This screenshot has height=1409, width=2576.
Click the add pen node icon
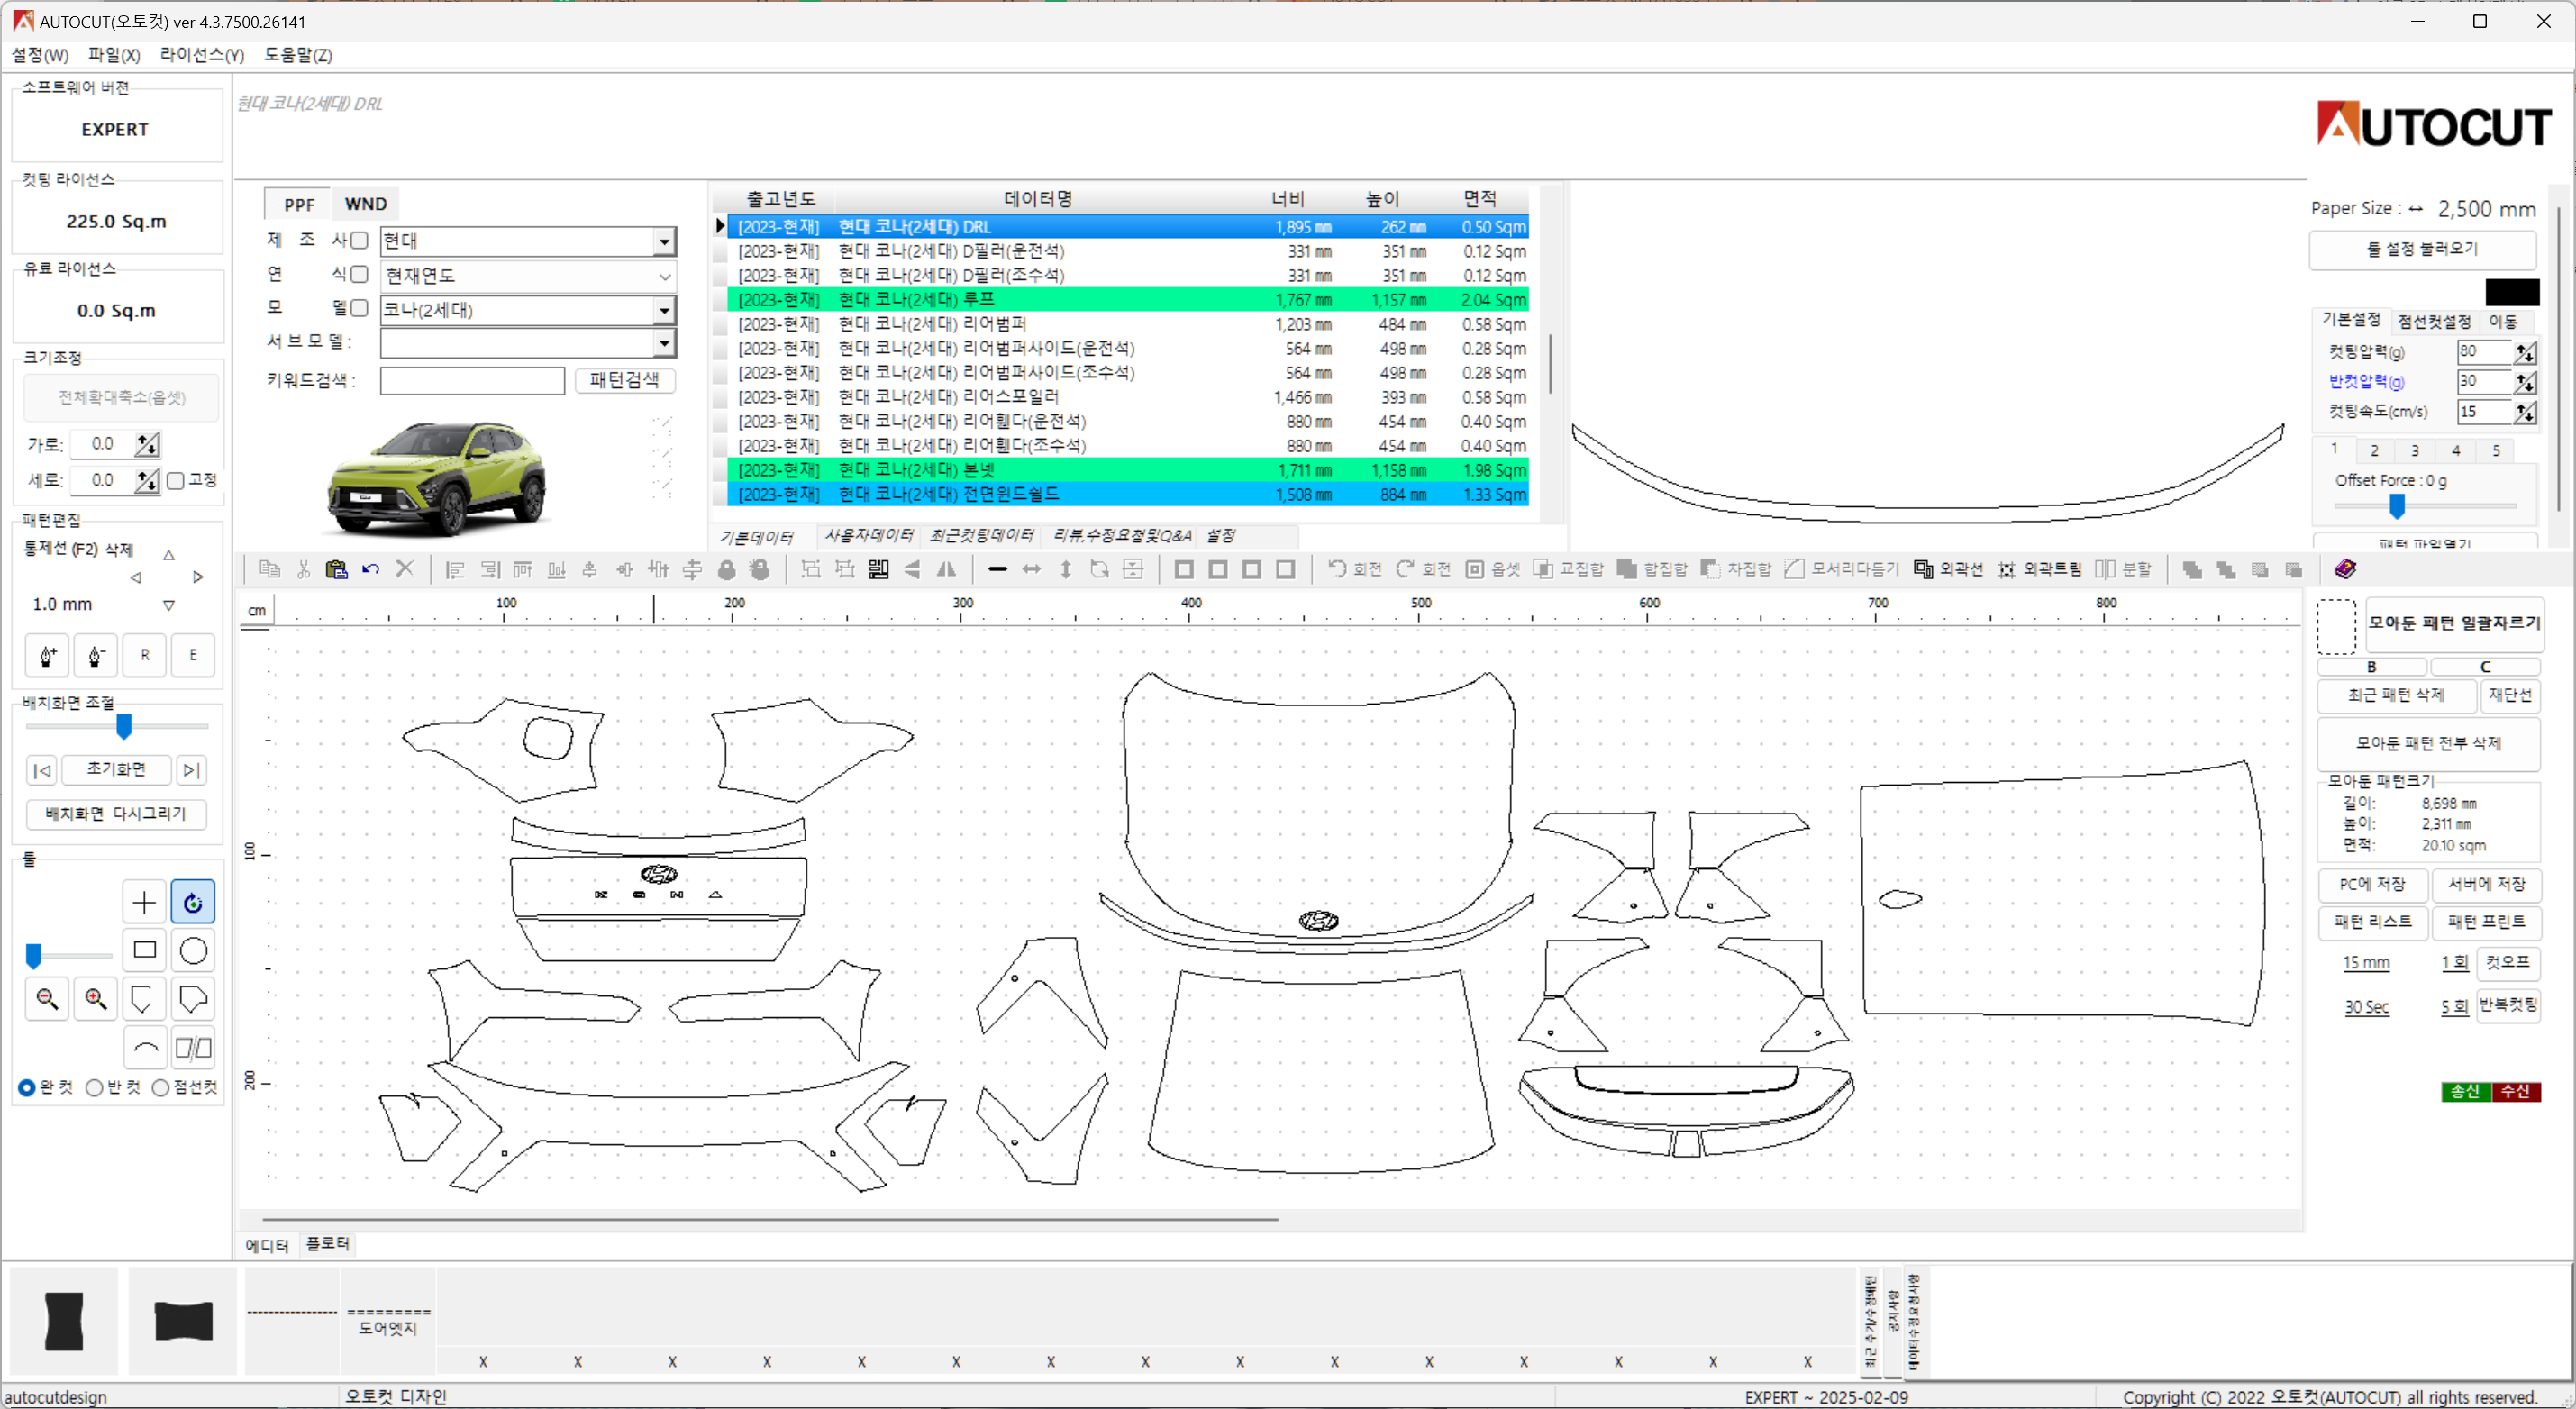point(47,656)
